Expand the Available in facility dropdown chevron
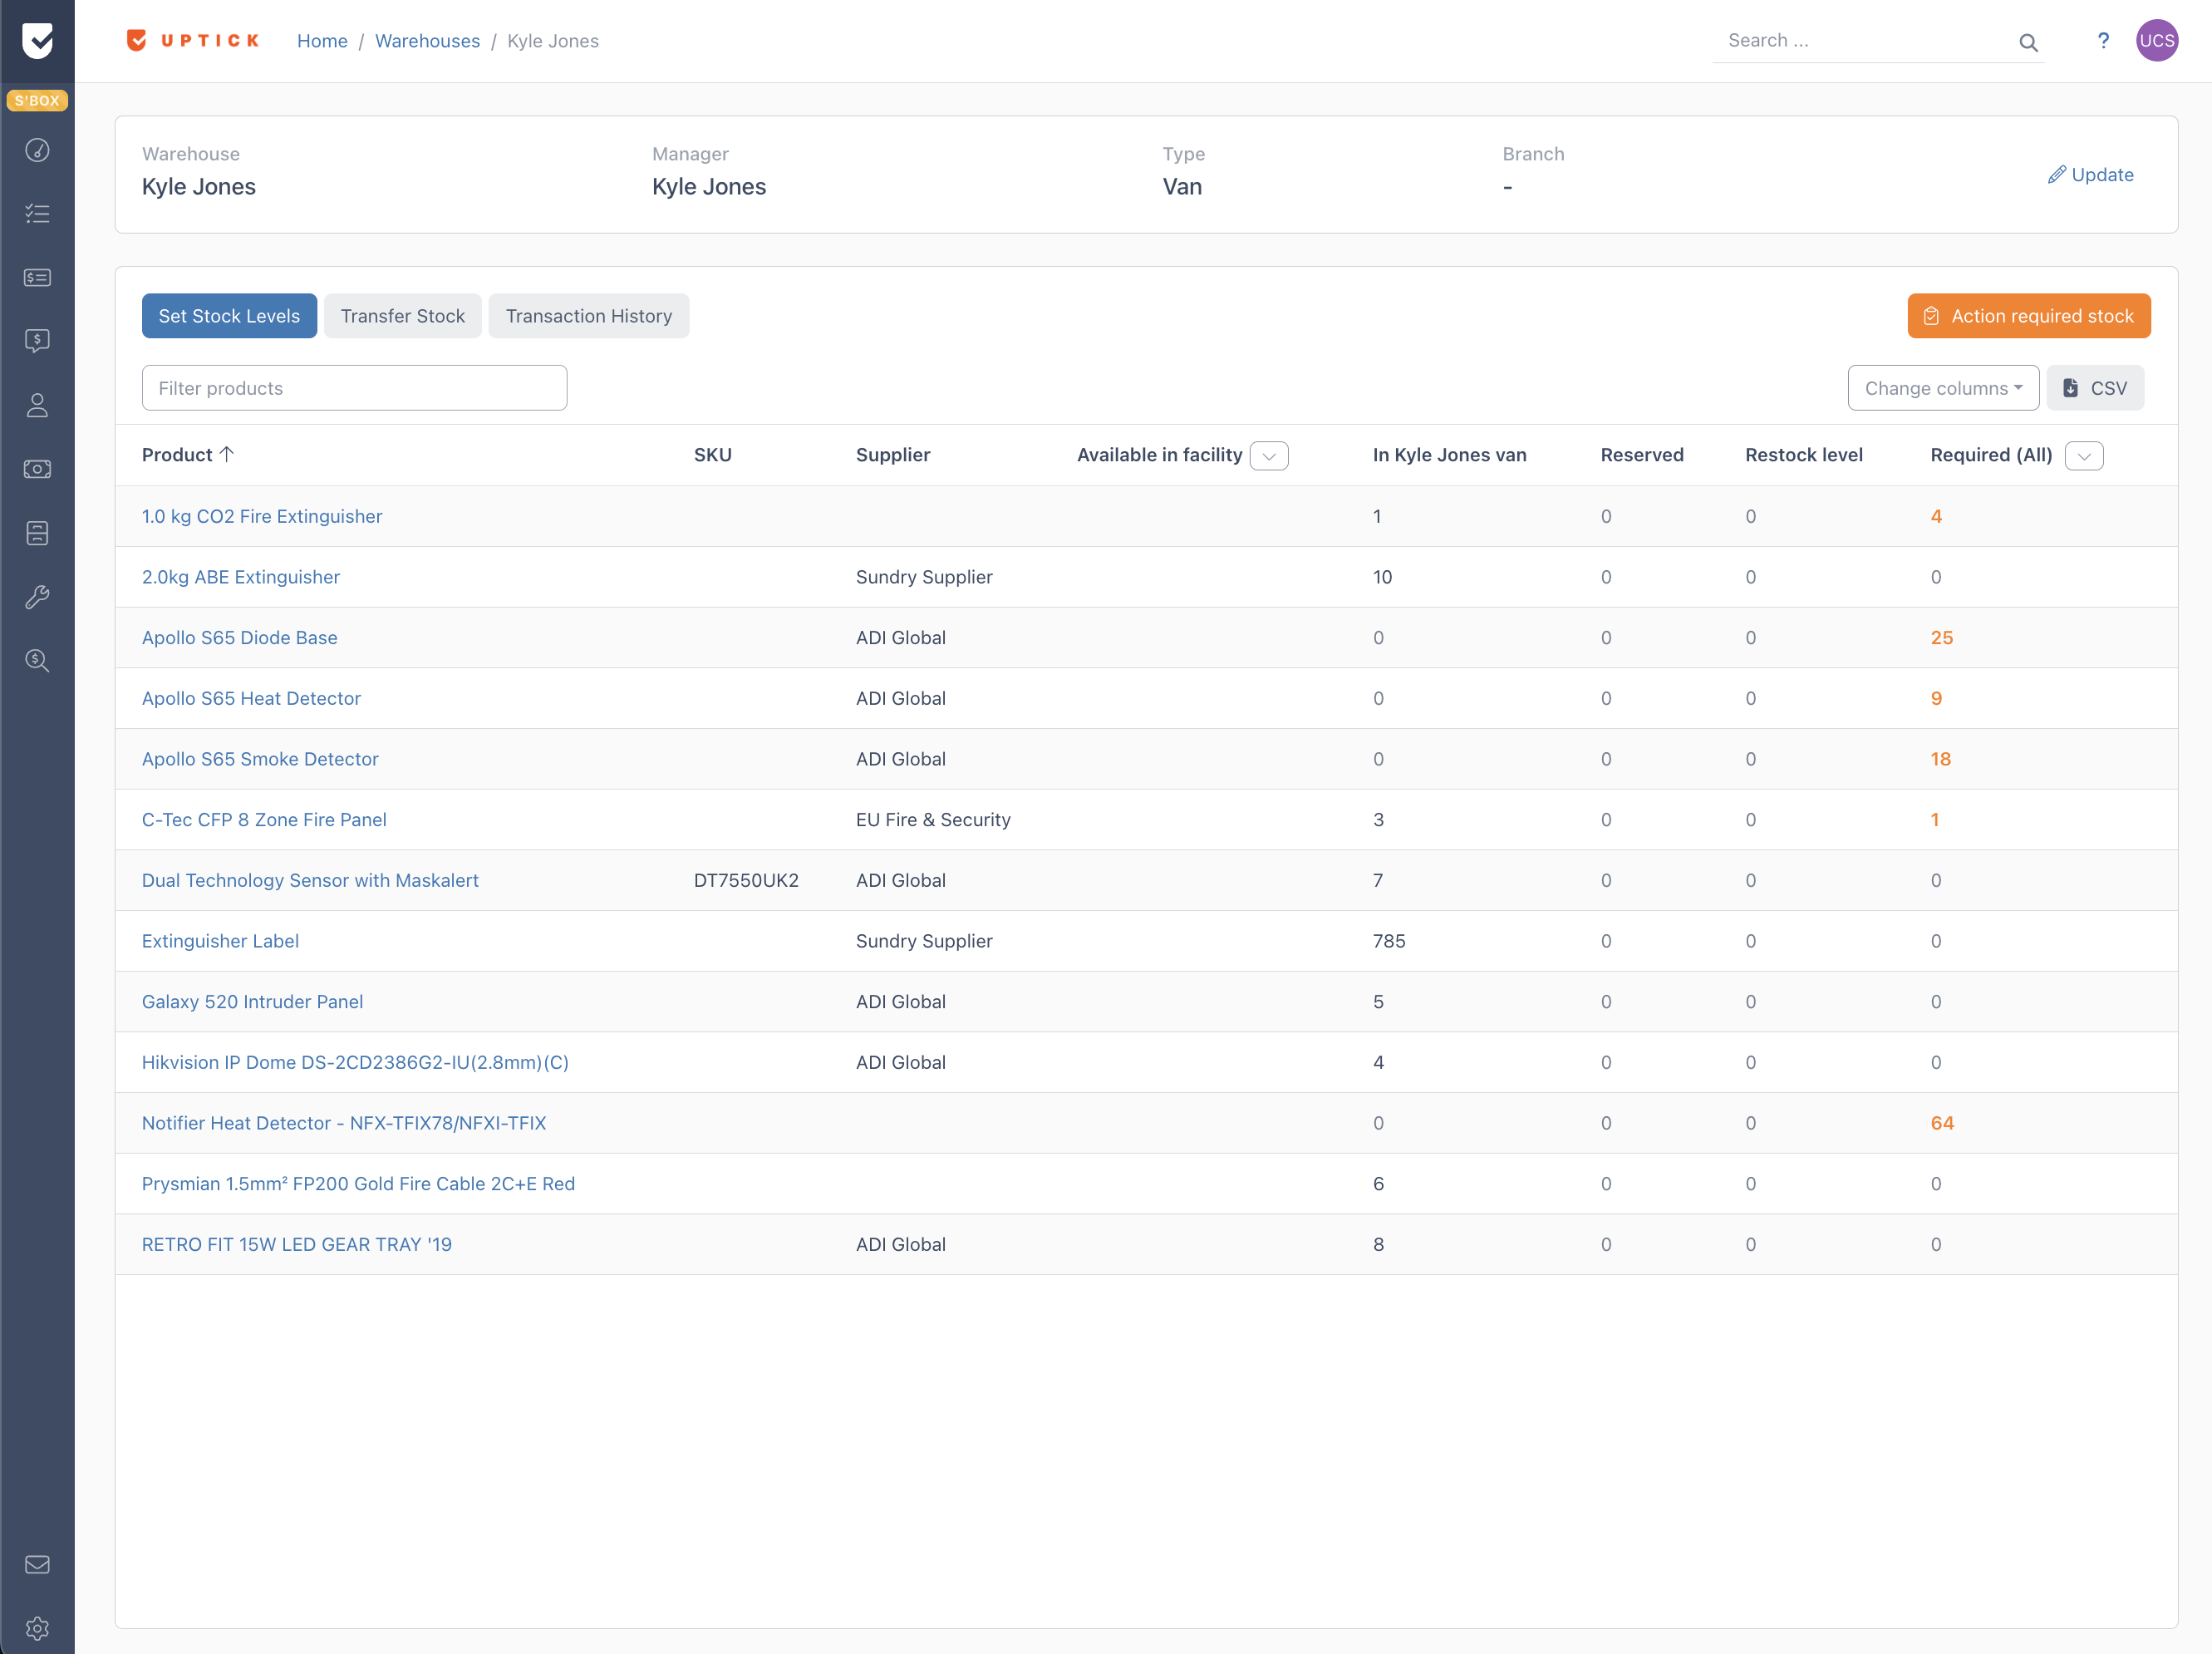This screenshot has width=2212, height=1654. pos(1269,456)
